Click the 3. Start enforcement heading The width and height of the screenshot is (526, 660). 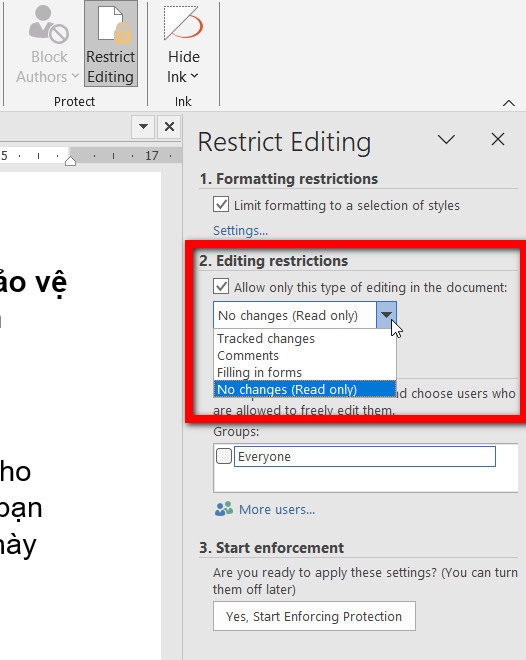271,548
